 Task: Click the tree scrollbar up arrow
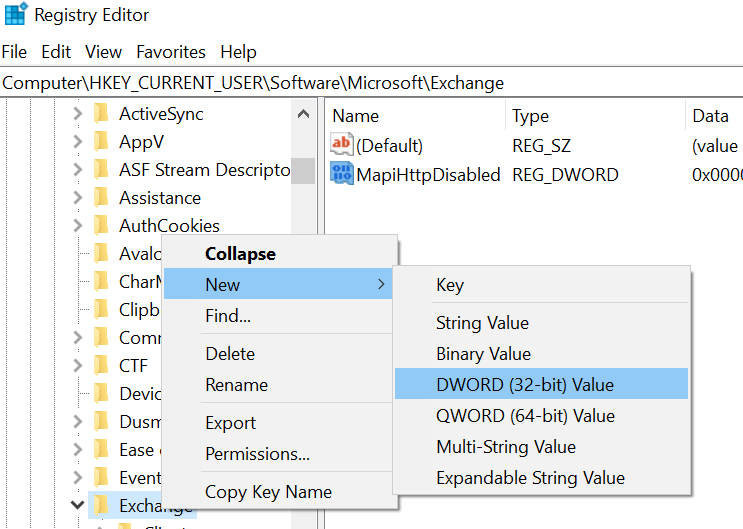tap(303, 114)
